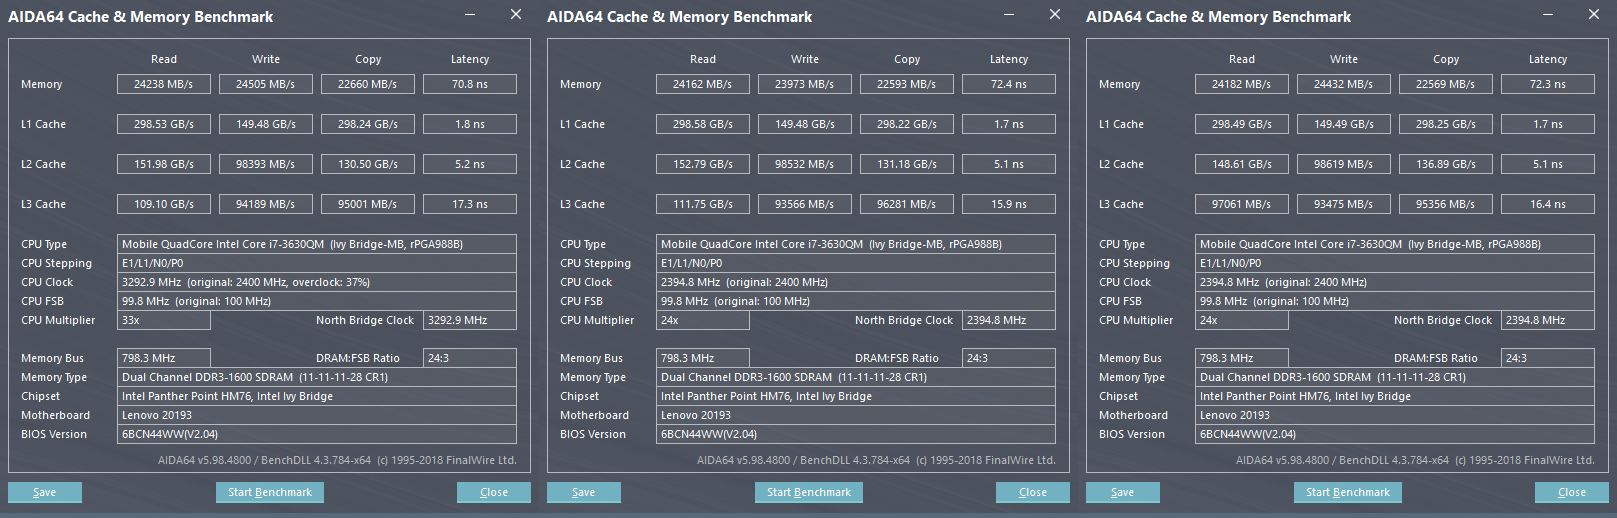The width and height of the screenshot is (1617, 518).
Task: Click North Bridge Clock value 3292.9 MHz
Action: click(470, 320)
